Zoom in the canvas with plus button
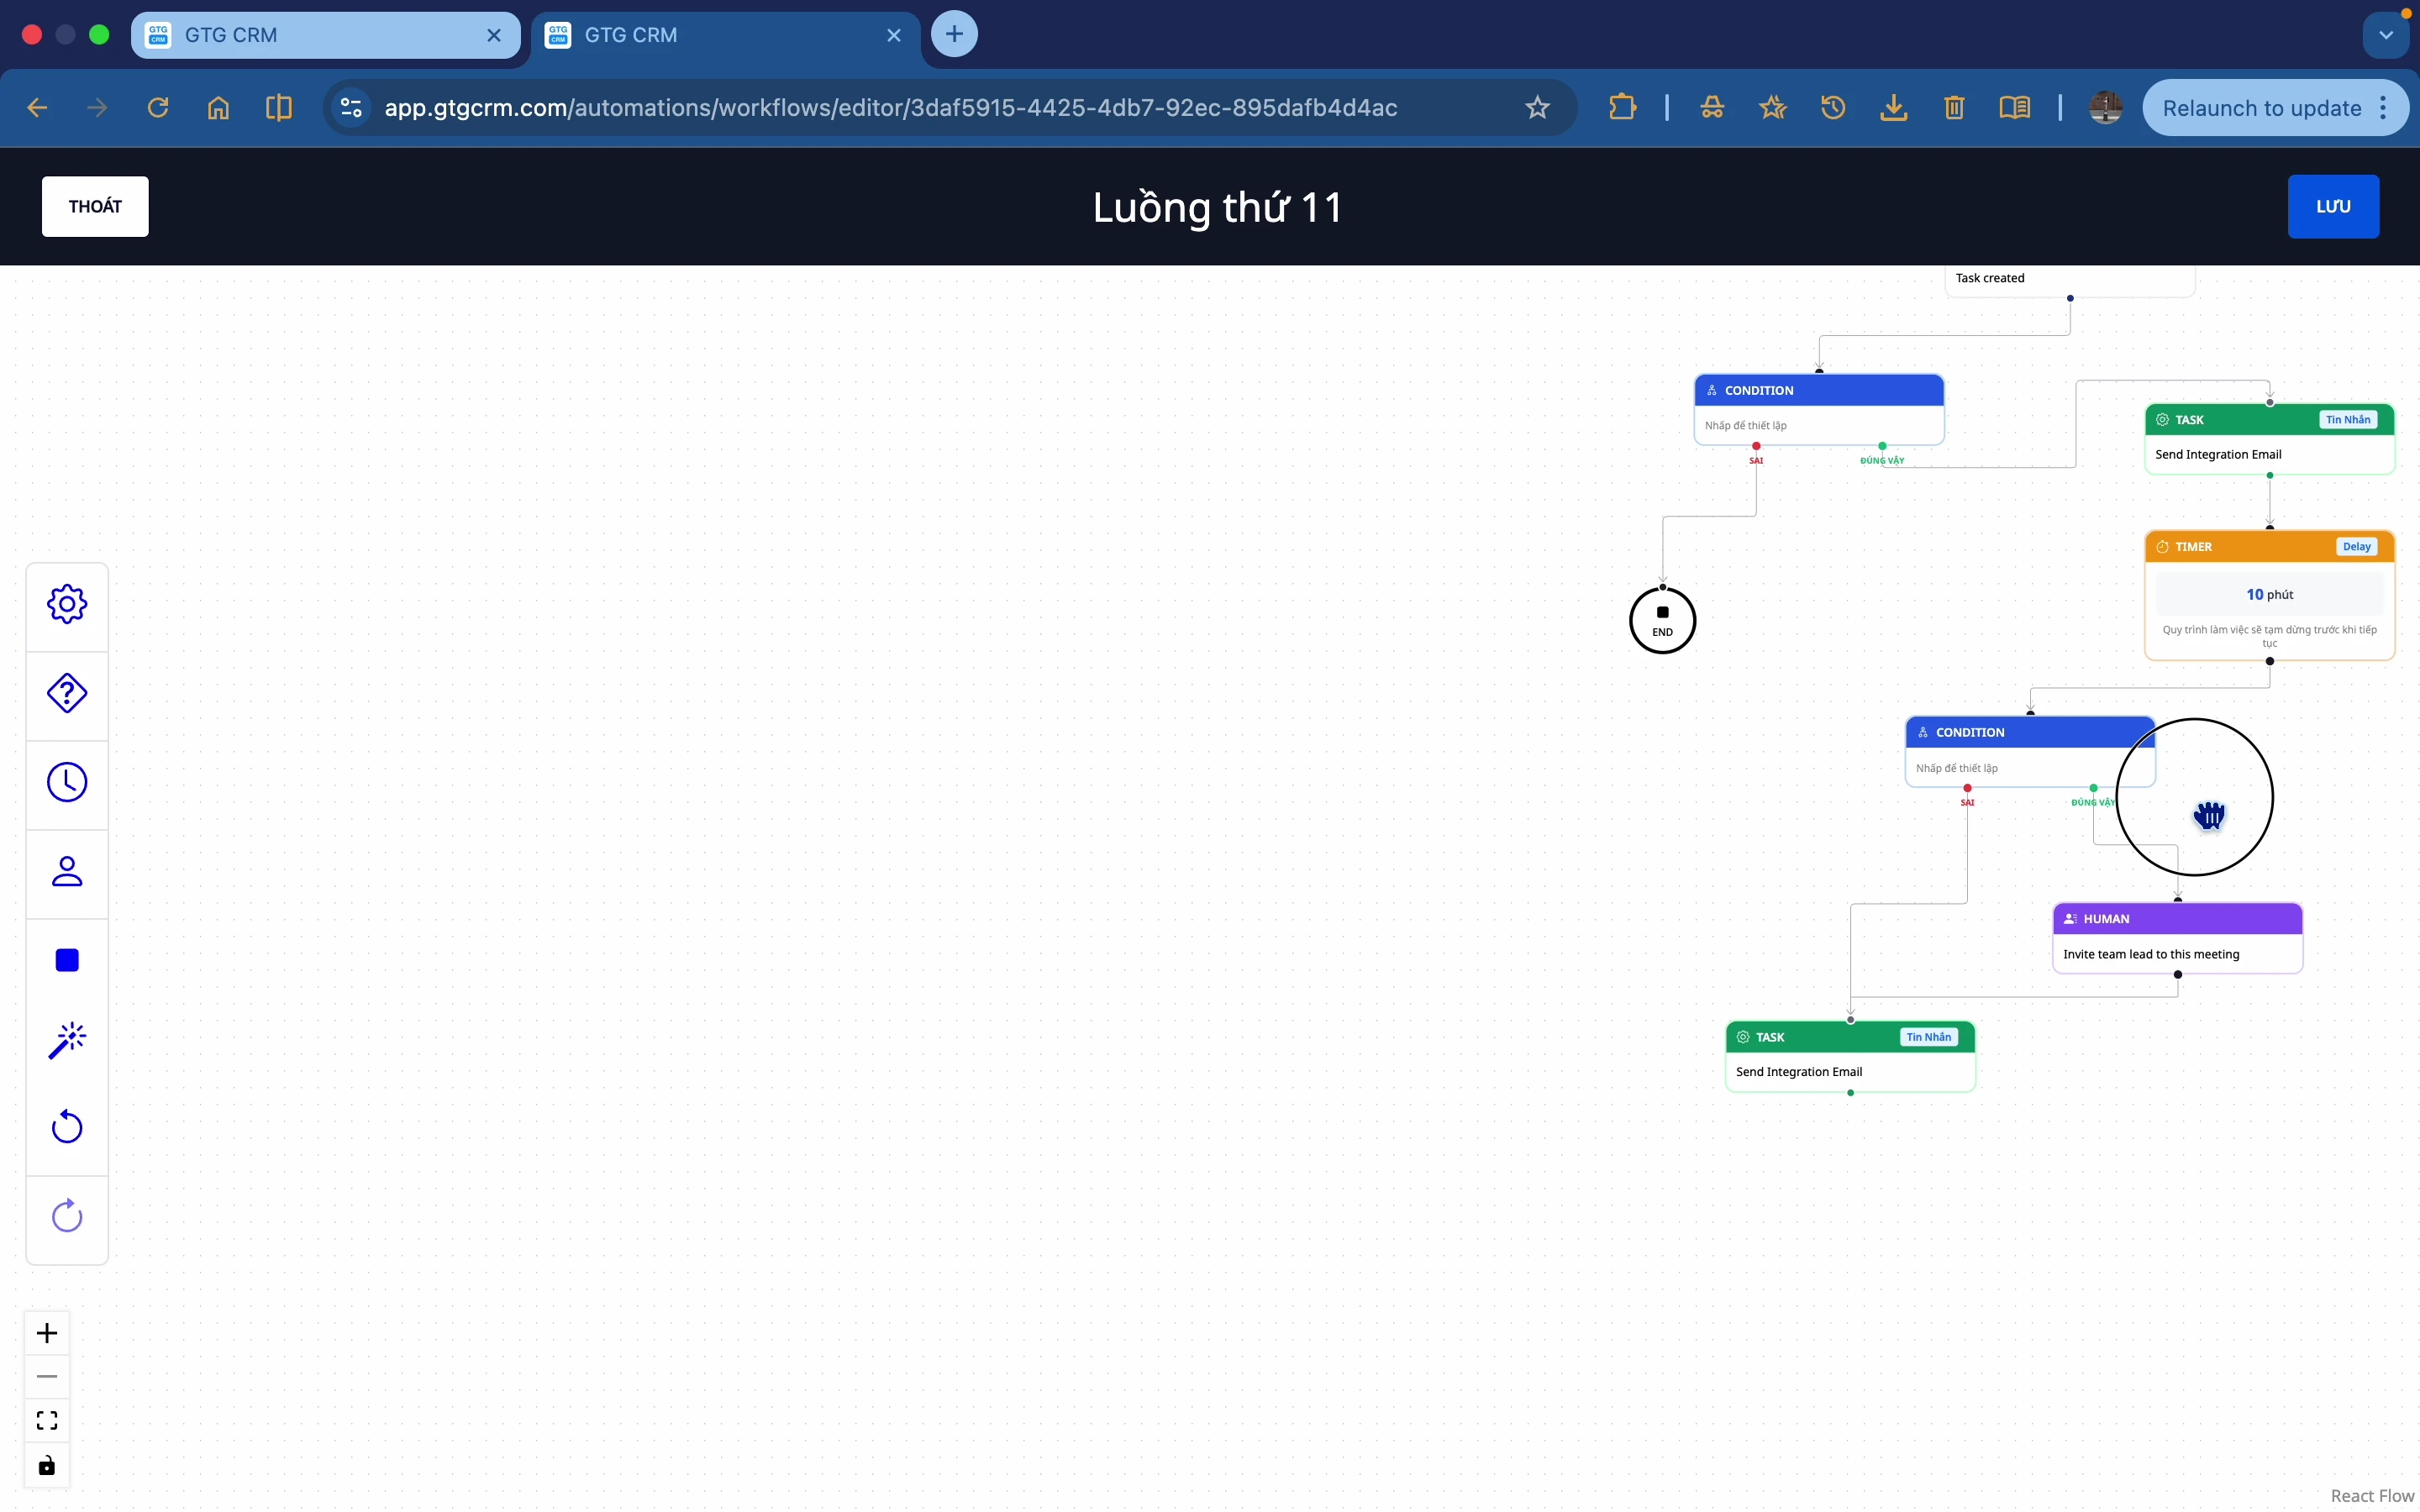The image size is (2420, 1512). tap(47, 1333)
